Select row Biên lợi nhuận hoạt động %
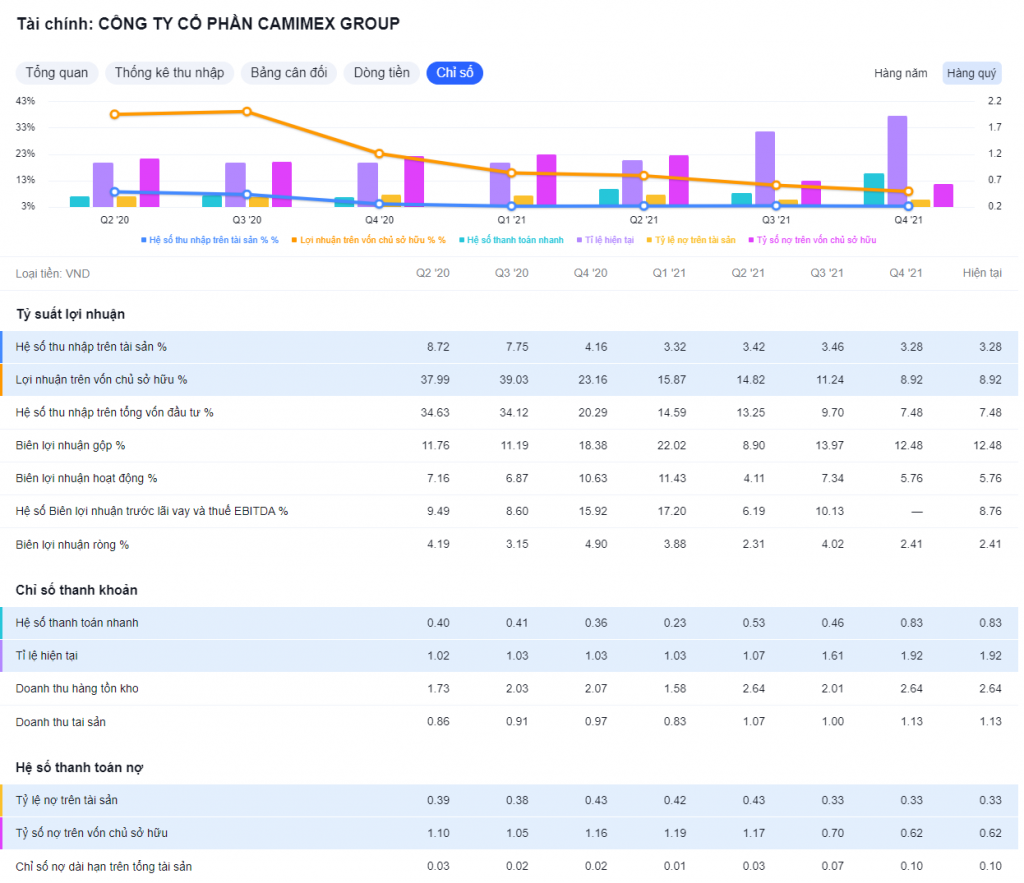 point(509,478)
